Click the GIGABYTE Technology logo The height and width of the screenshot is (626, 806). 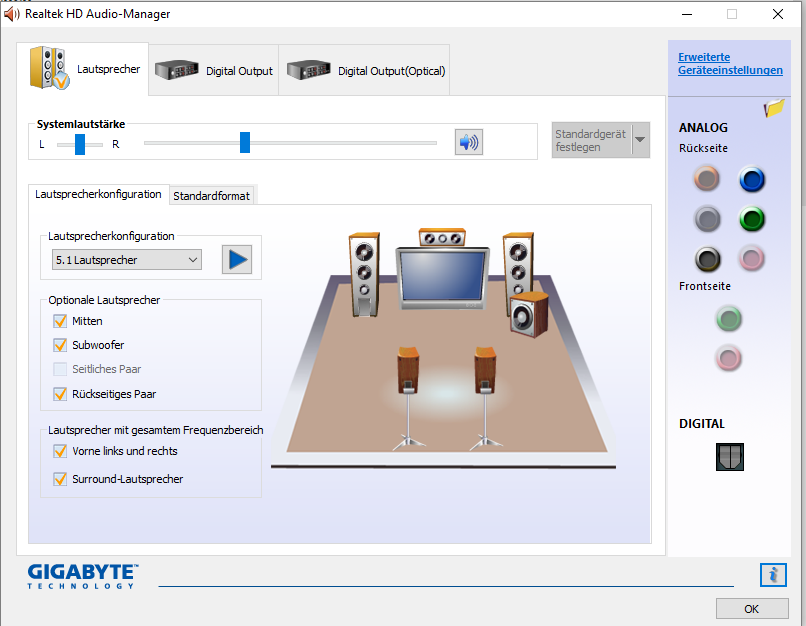pyautogui.click(x=83, y=576)
